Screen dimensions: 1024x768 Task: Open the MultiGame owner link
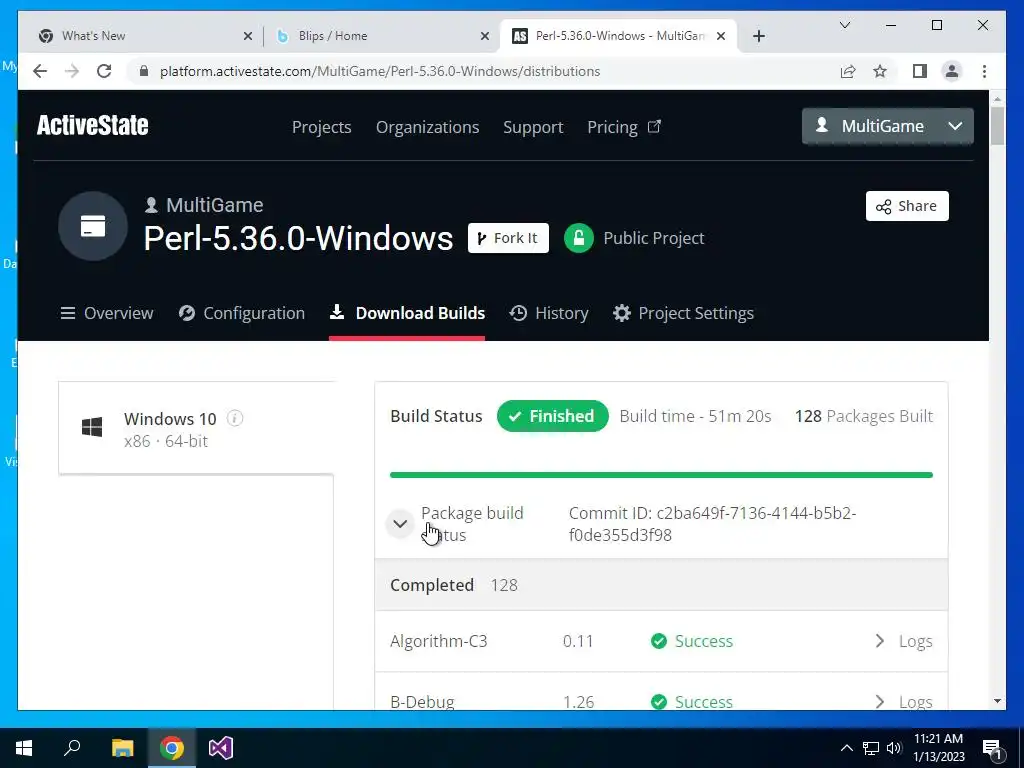pos(204,205)
